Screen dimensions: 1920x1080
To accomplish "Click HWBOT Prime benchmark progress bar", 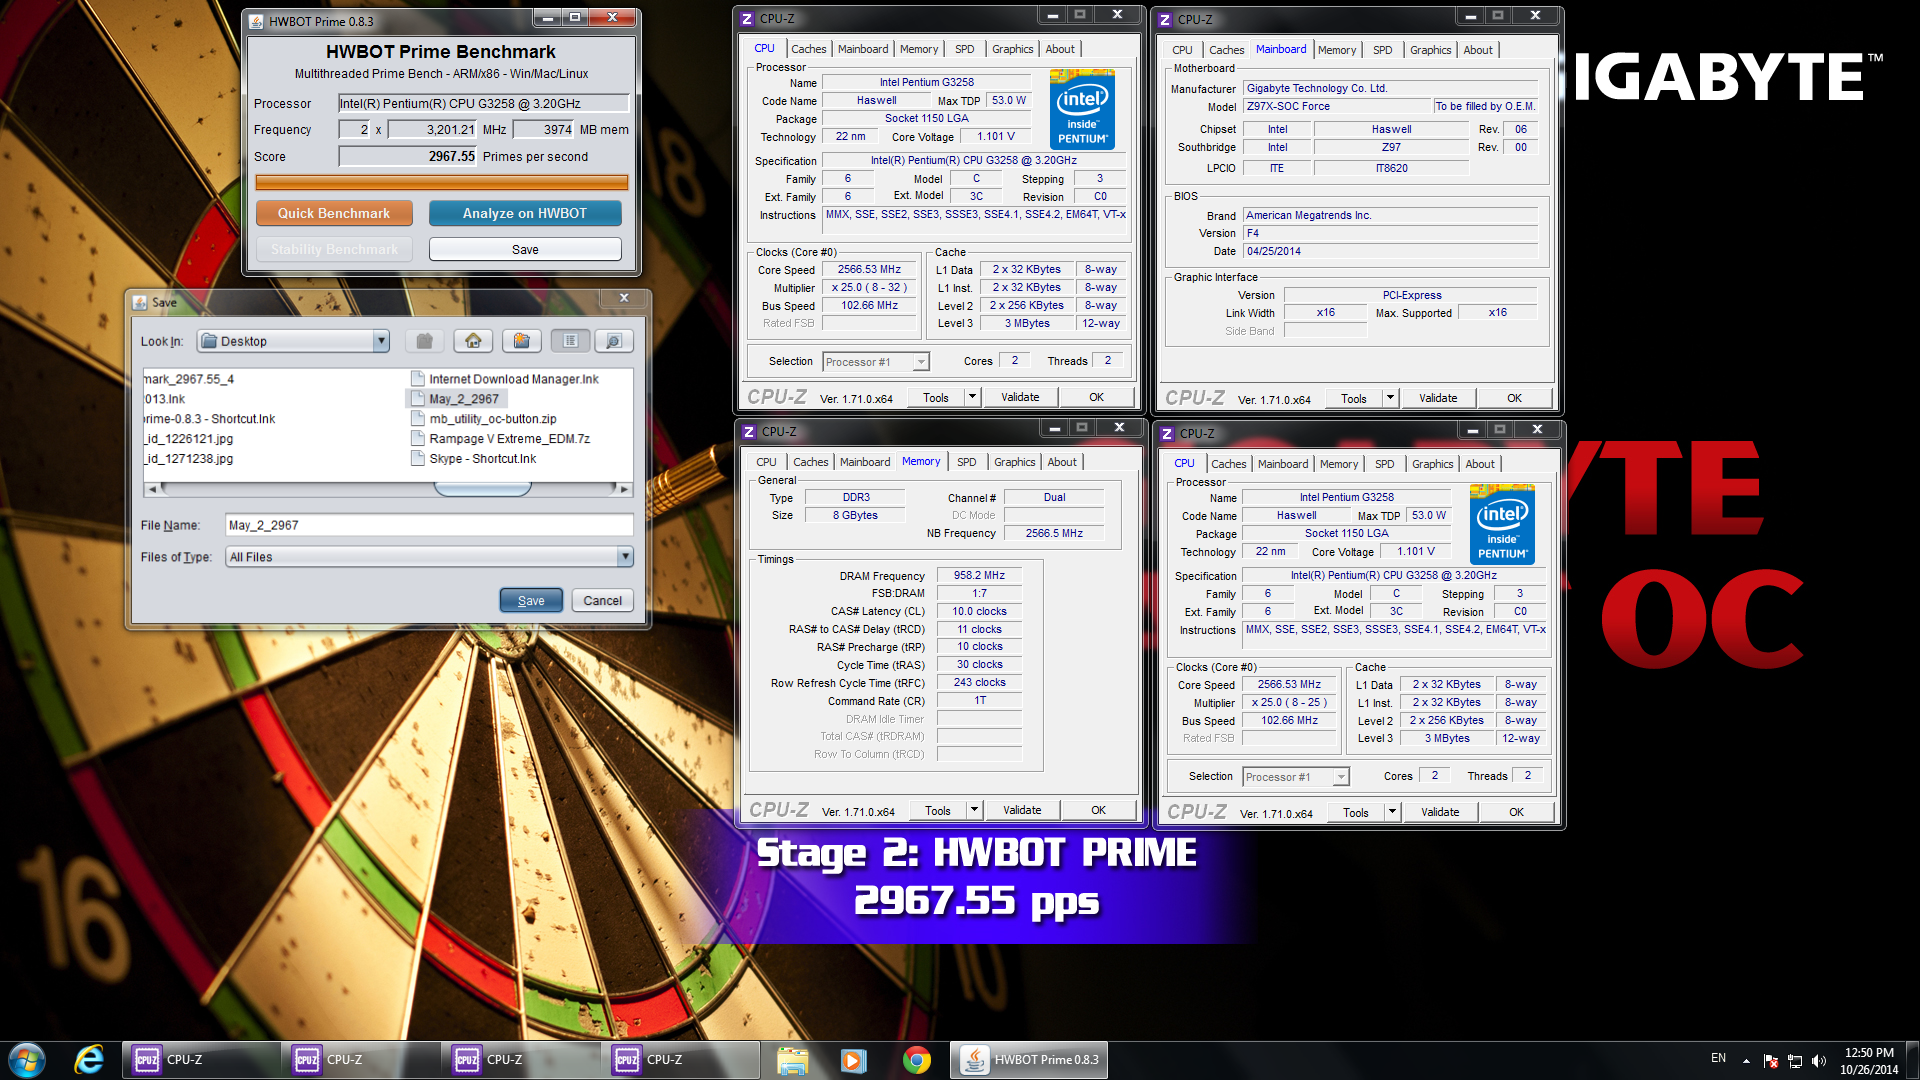I will click(x=441, y=182).
